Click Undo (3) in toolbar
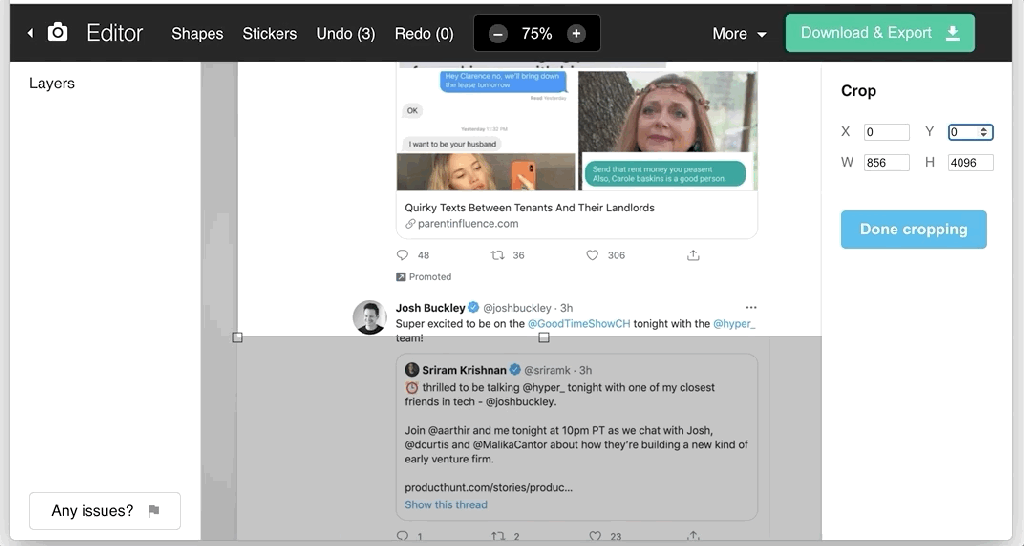 point(345,33)
